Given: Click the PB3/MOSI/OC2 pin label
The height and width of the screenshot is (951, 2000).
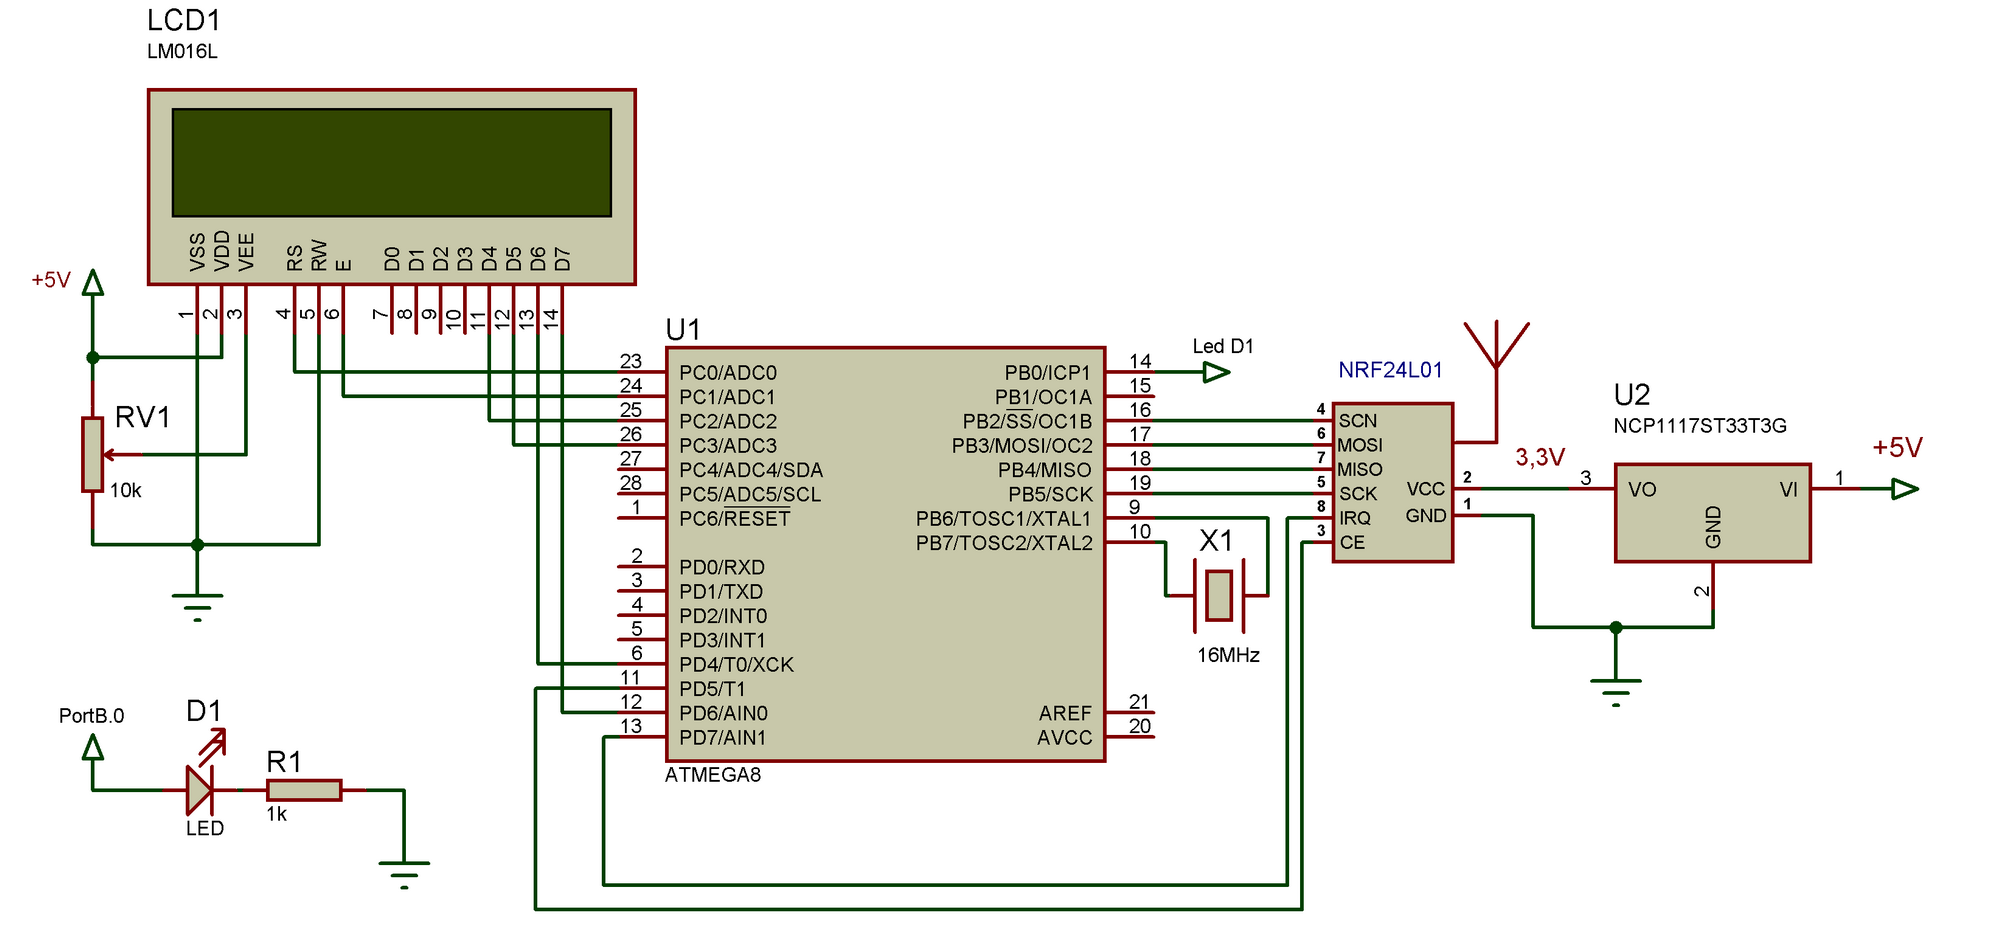Looking at the screenshot, I should (1022, 446).
